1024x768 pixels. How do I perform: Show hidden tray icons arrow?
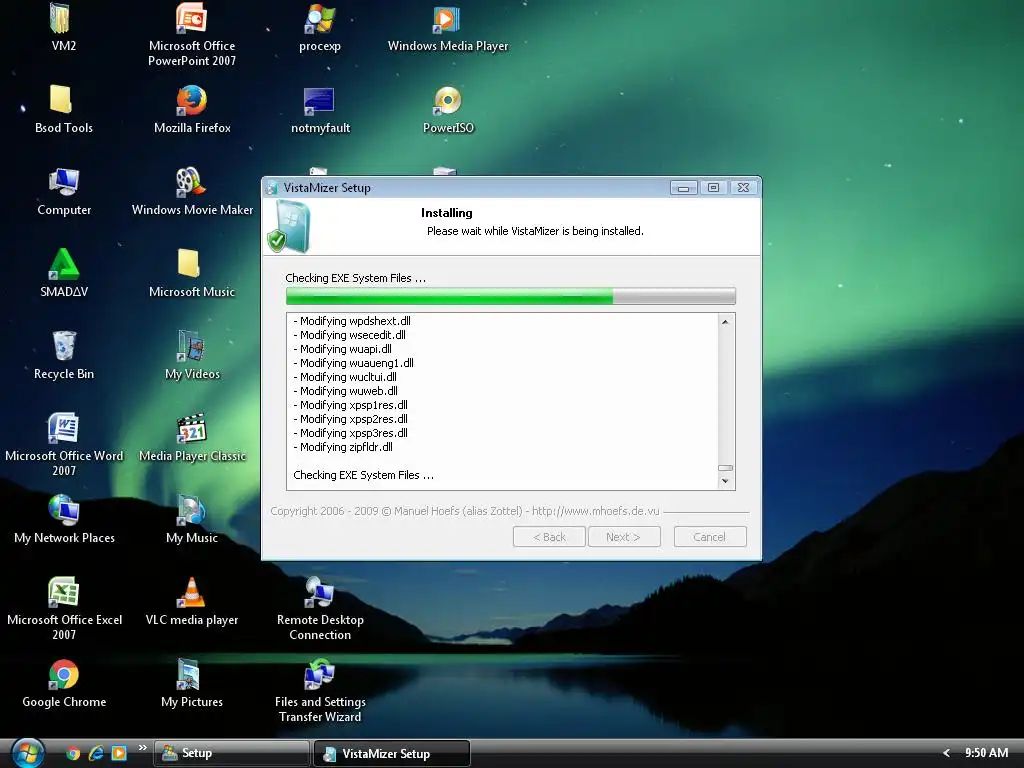(946, 753)
